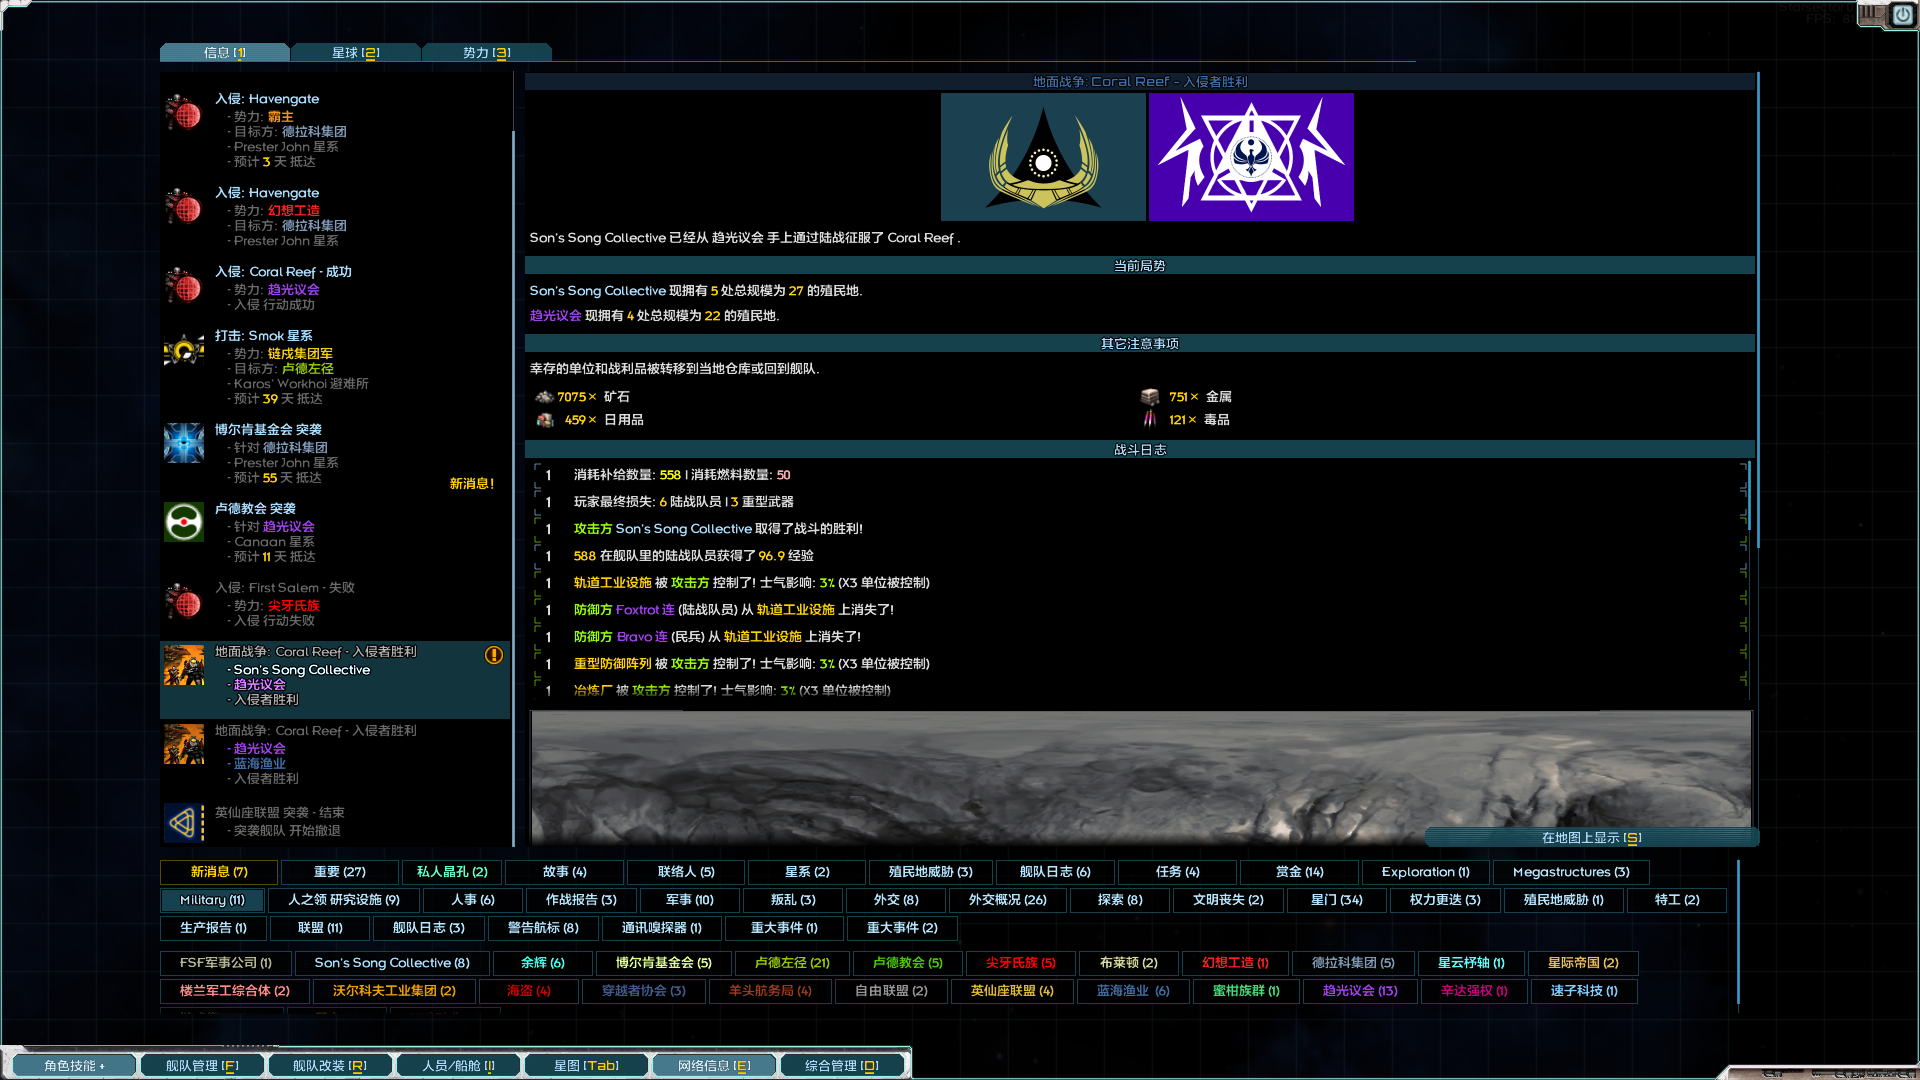The height and width of the screenshot is (1080, 1920).
Task: Select the Coral Reef 地面战争 event icon
Action: coord(183,665)
